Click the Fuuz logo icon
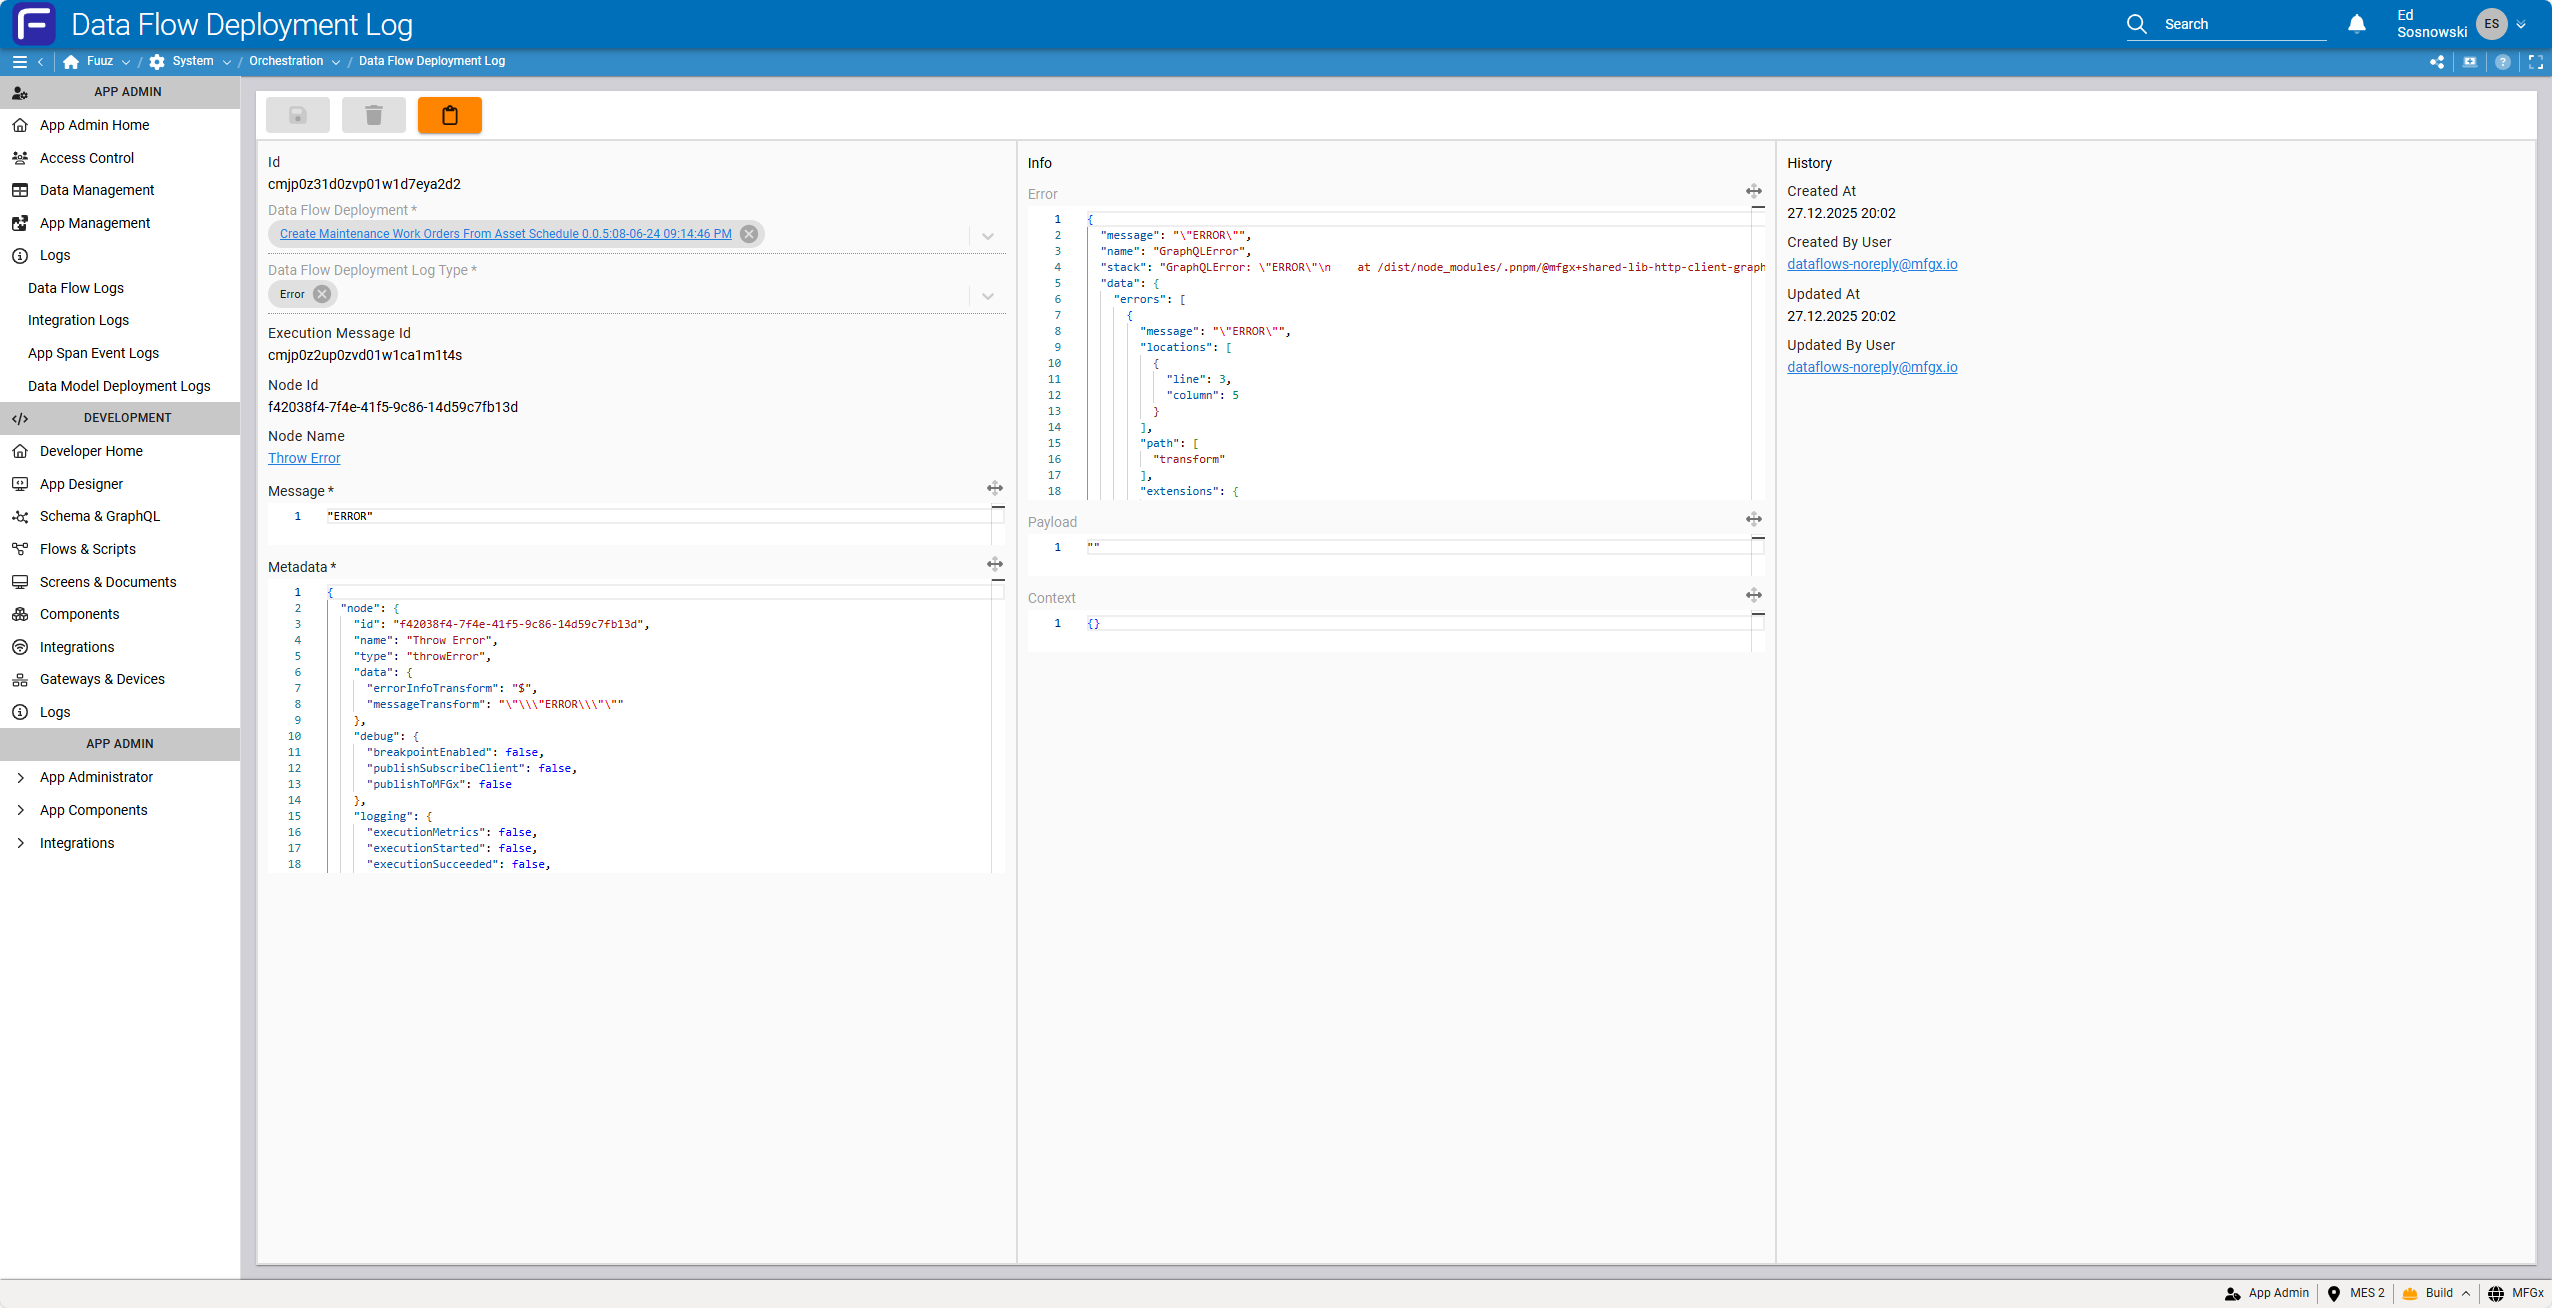Screen dimensions: 2552x1308 (34, 24)
